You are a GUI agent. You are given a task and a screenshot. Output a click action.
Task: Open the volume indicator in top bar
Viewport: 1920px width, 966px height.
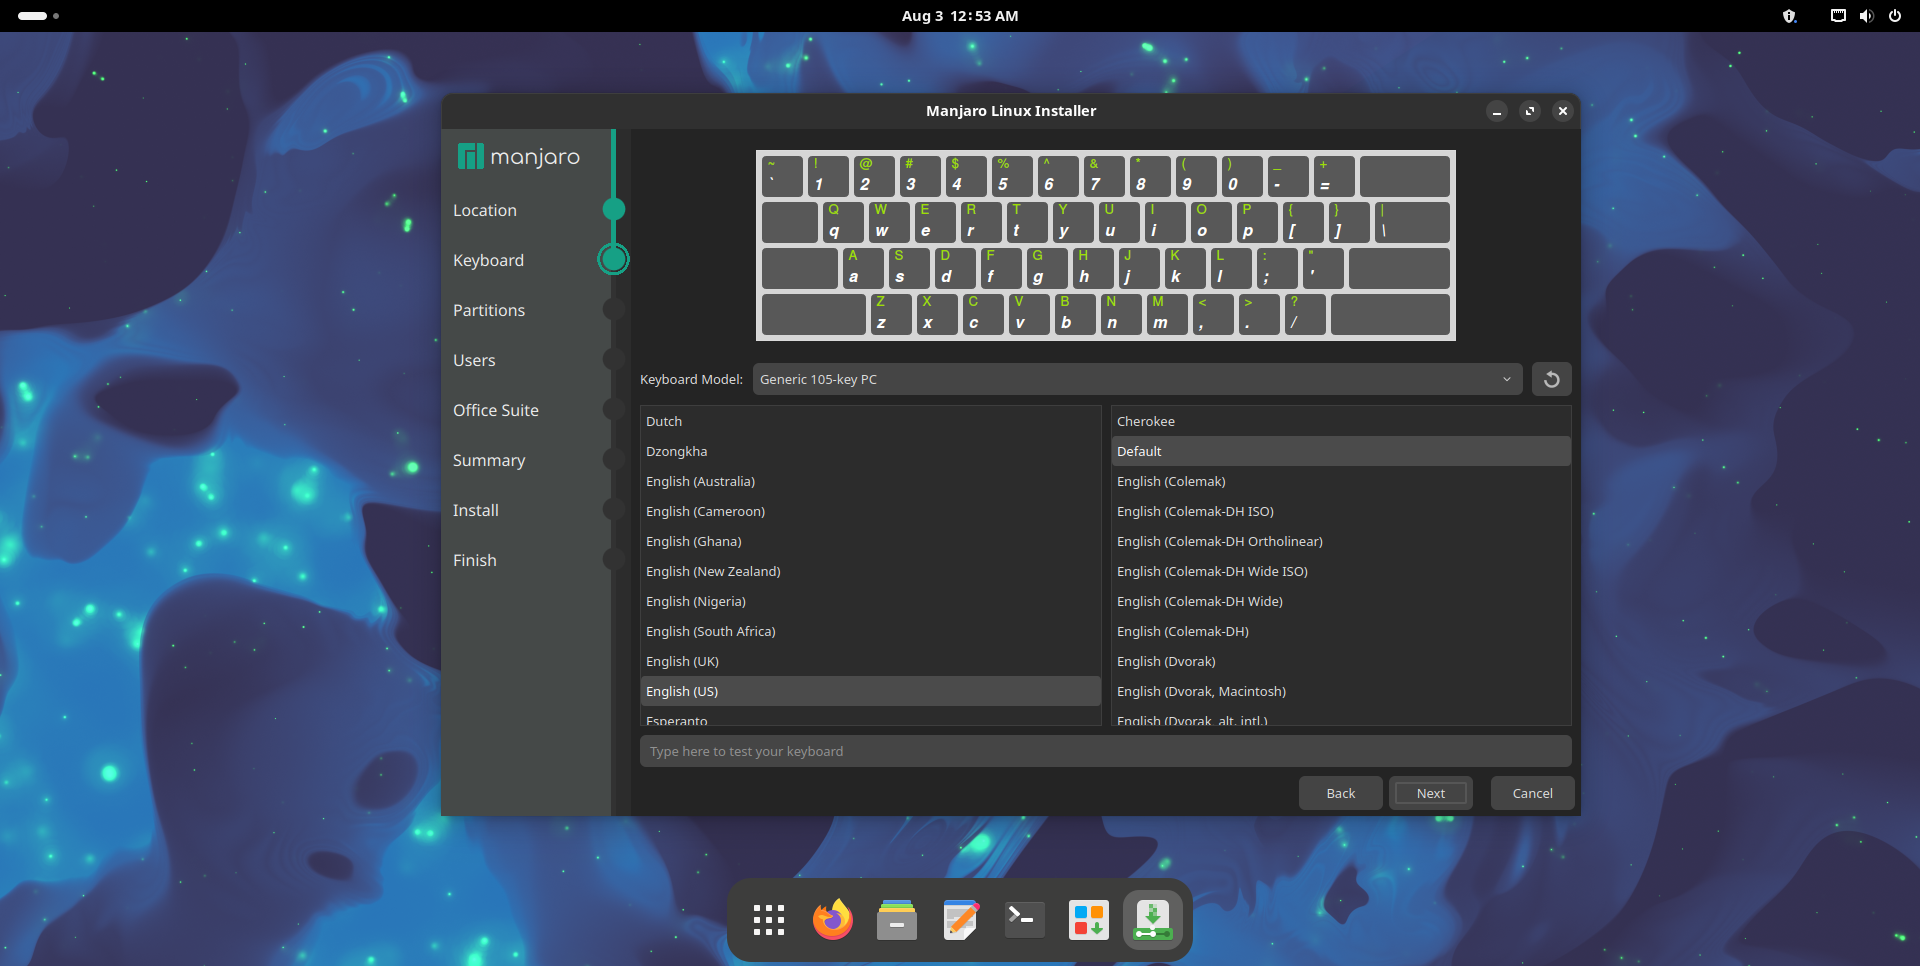(x=1866, y=16)
